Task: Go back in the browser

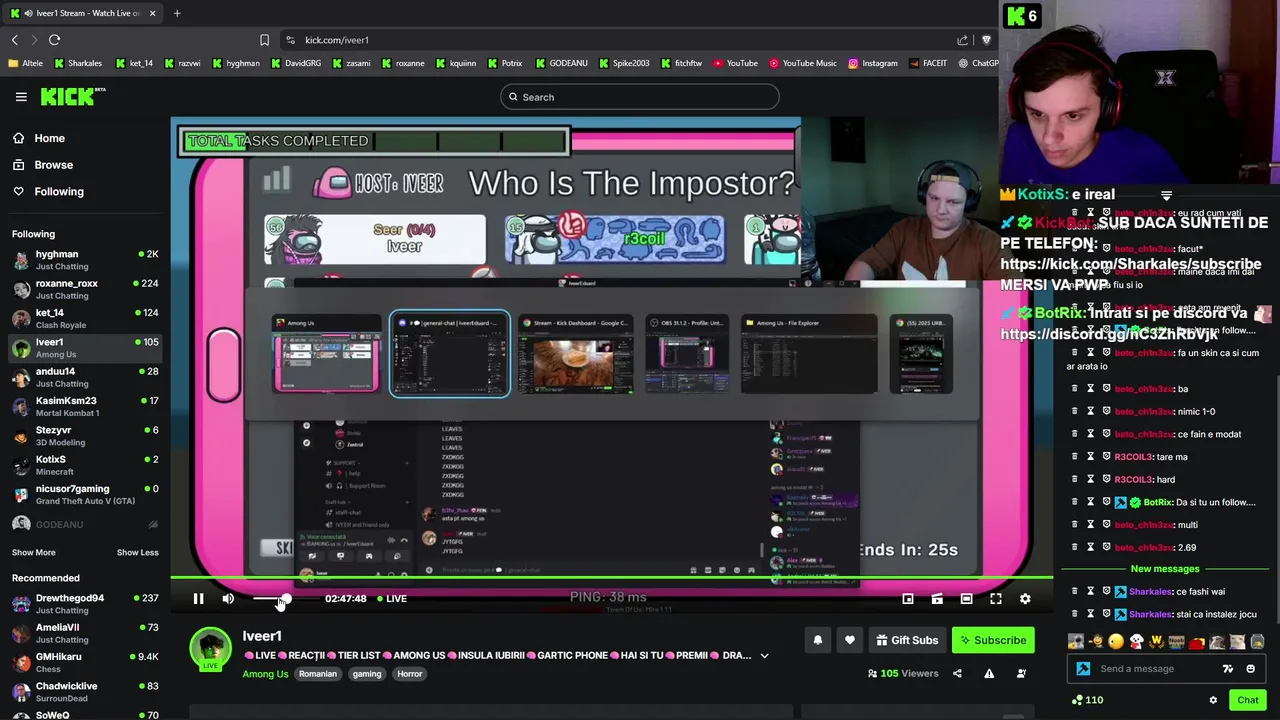Action: point(15,40)
